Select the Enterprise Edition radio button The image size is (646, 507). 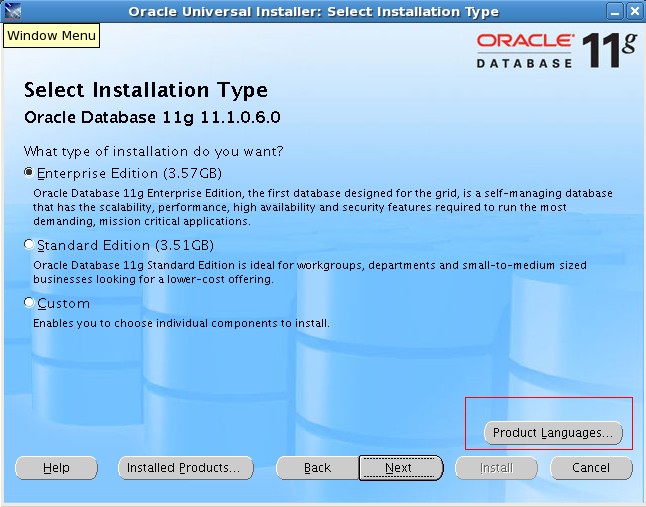coord(28,172)
